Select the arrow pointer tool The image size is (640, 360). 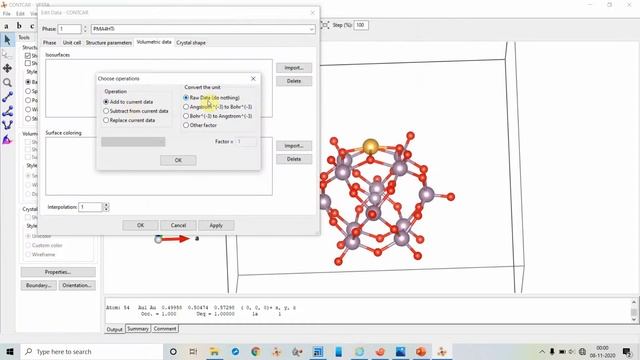point(7,40)
